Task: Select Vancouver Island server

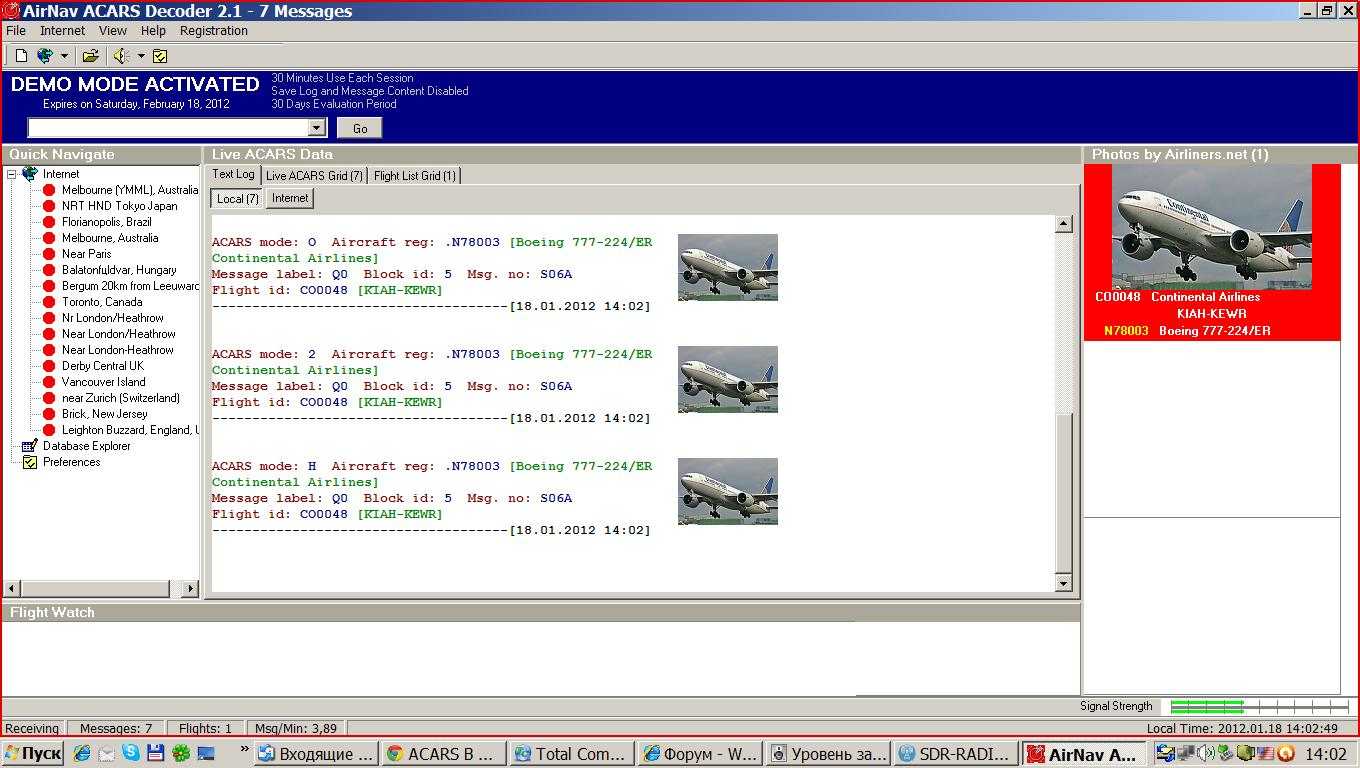Action: pyautogui.click(x=103, y=382)
